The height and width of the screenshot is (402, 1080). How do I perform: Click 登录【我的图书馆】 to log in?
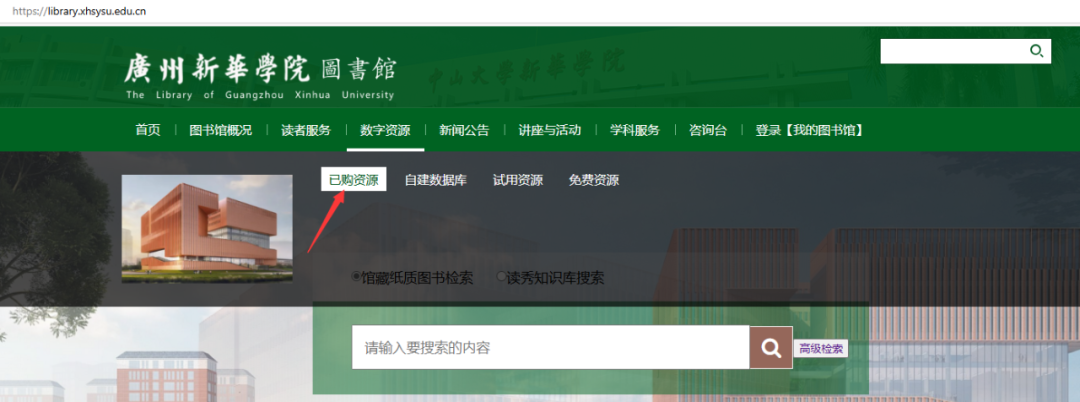coord(809,130)
